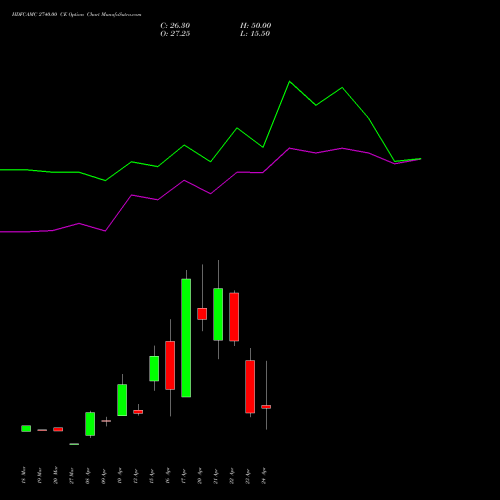500x500 pixels.
Task: Click the tallest green candlestick body
Action: [x=186, y=338]
